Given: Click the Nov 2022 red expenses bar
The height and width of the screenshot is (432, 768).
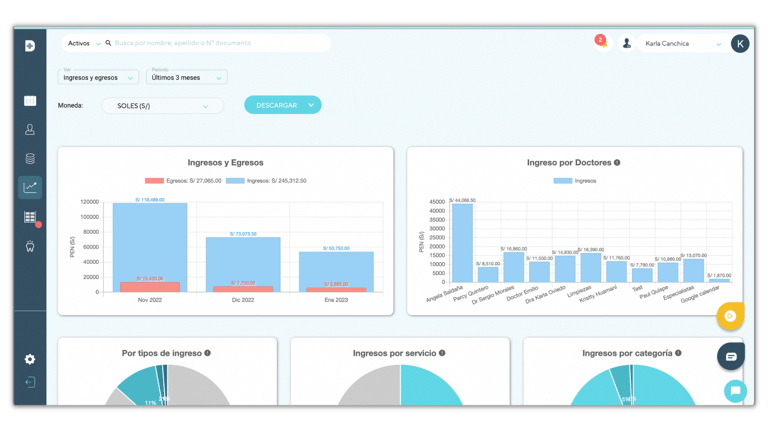Looking at the screenshot, I should coord(150,287).
